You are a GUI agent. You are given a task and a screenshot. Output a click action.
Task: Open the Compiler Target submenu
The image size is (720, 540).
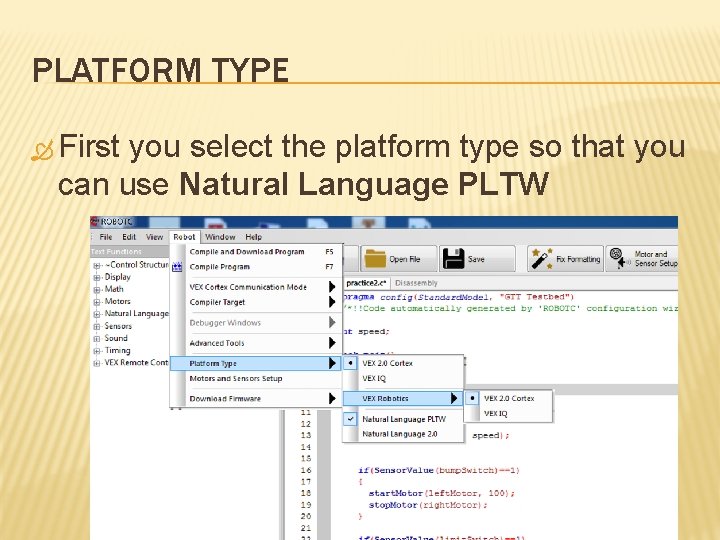(x=256, y=302)
